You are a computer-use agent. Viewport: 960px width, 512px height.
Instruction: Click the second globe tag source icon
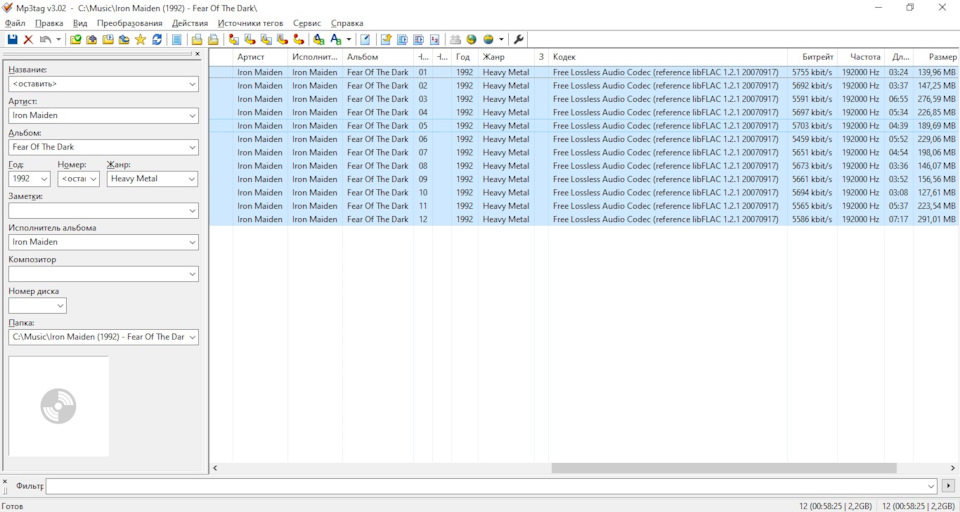488,39
